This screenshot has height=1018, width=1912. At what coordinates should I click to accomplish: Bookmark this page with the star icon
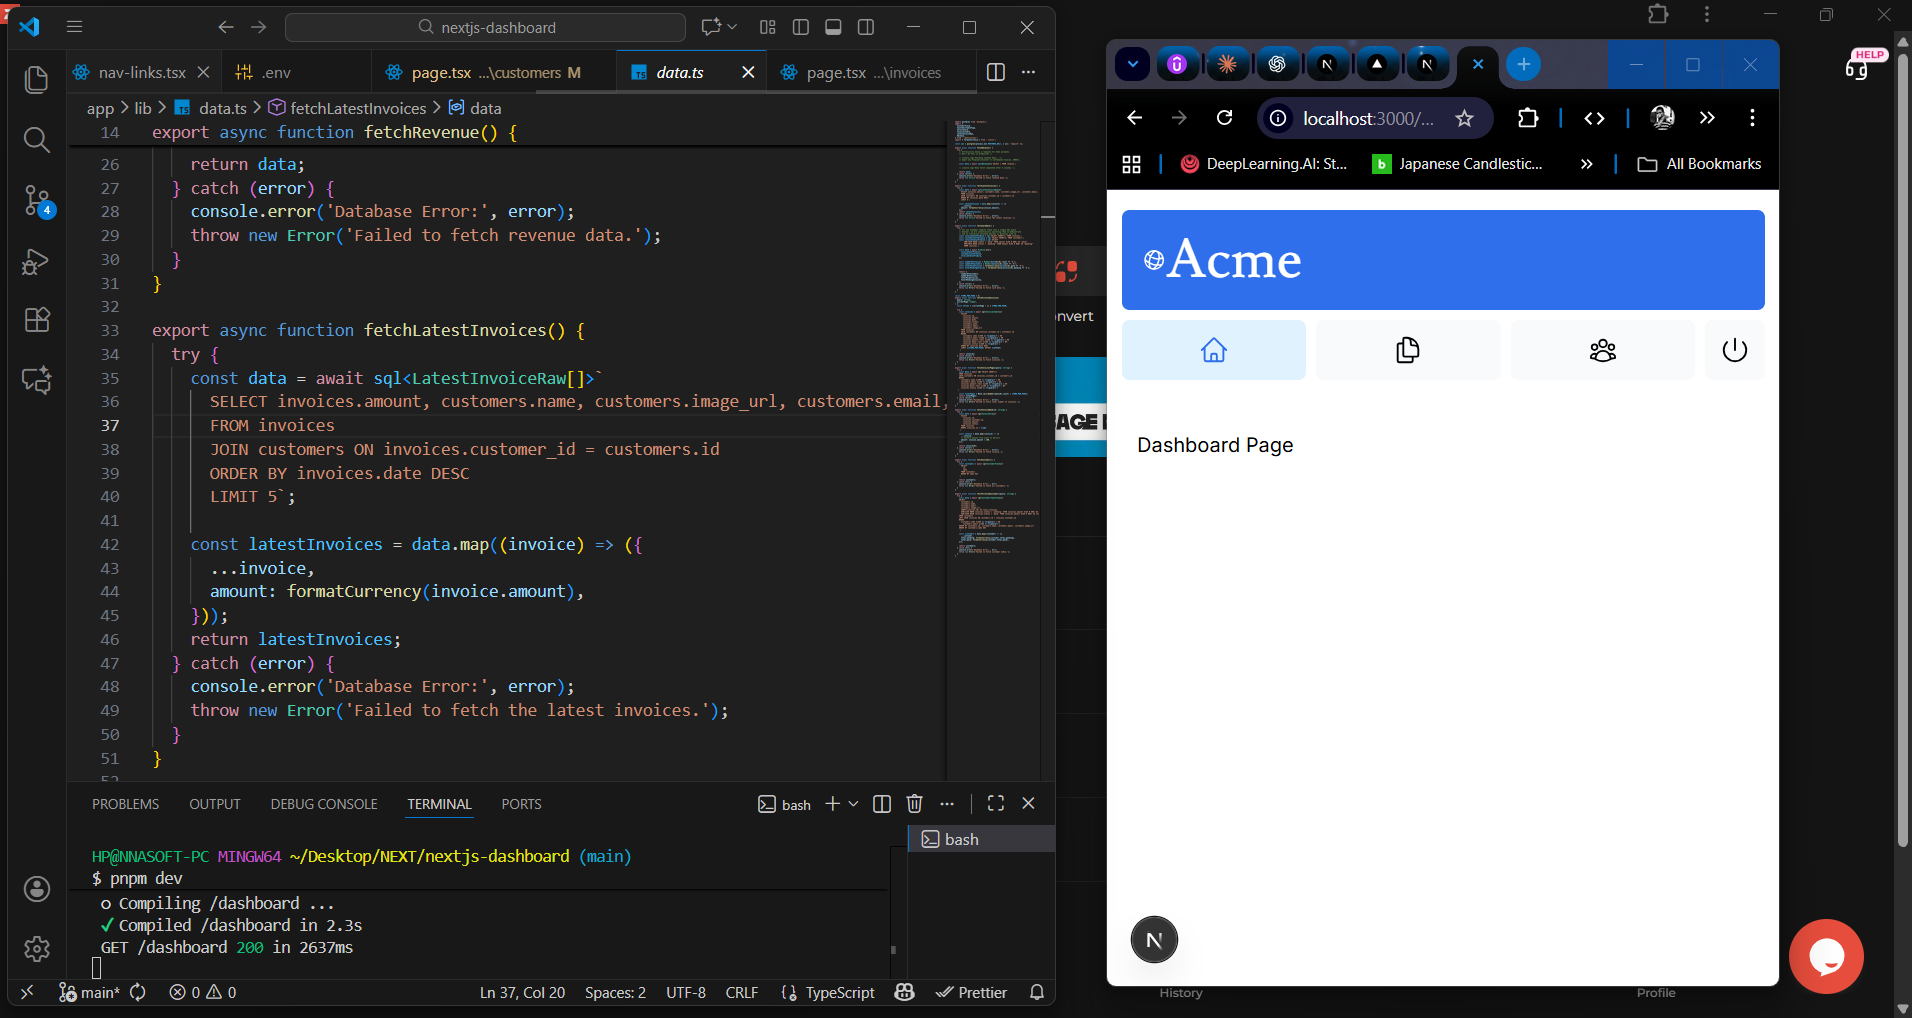1465,119
